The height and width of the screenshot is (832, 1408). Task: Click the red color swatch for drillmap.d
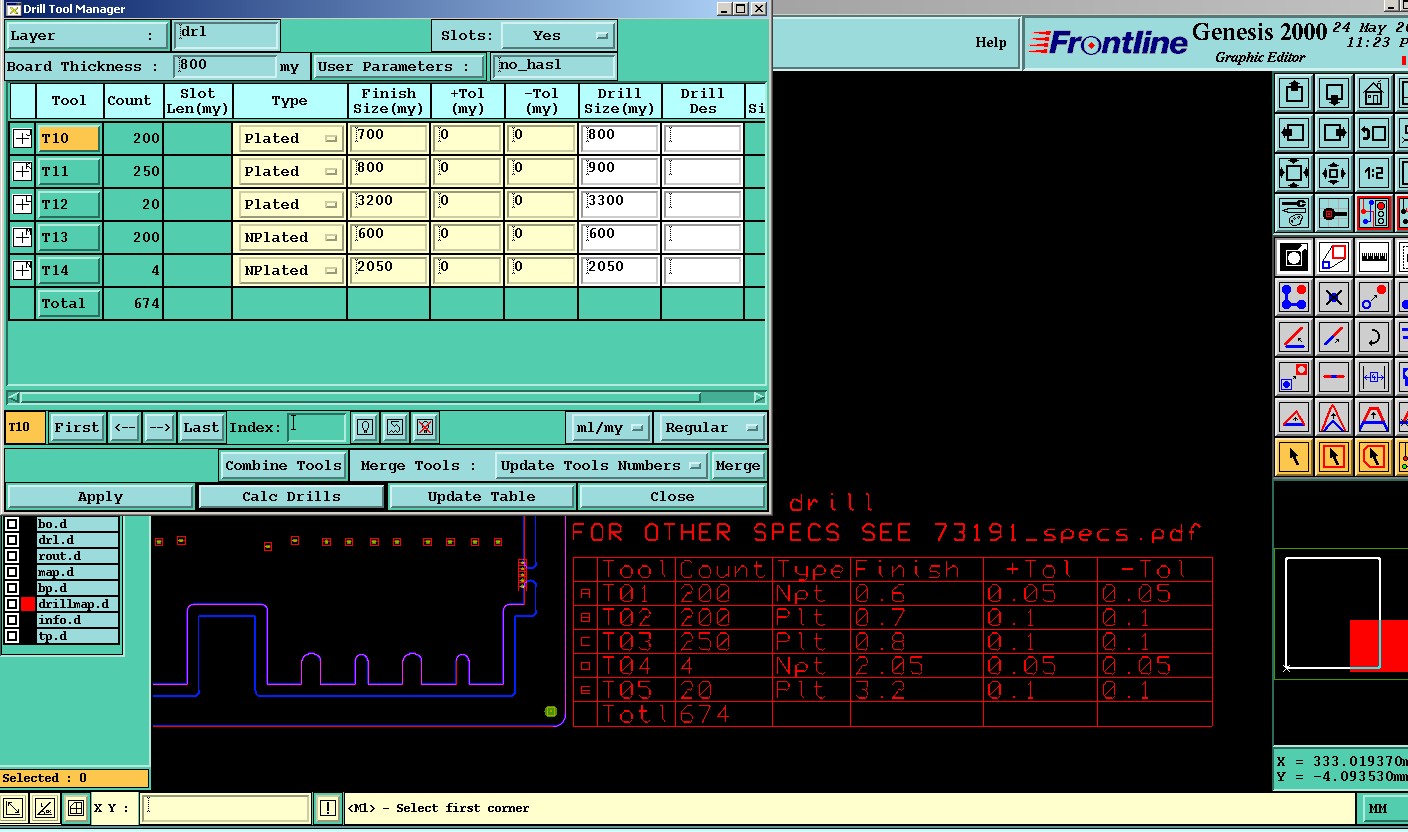click(x=28, y=604)
